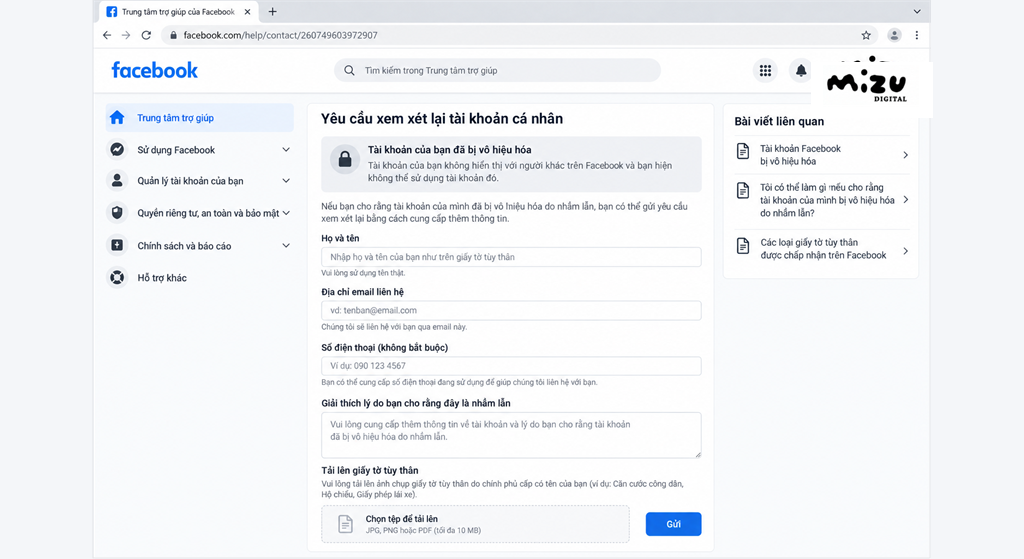1024x559 pixels.
Task: Click the textarea resize handle corner
Action: [x=697, y=454]
